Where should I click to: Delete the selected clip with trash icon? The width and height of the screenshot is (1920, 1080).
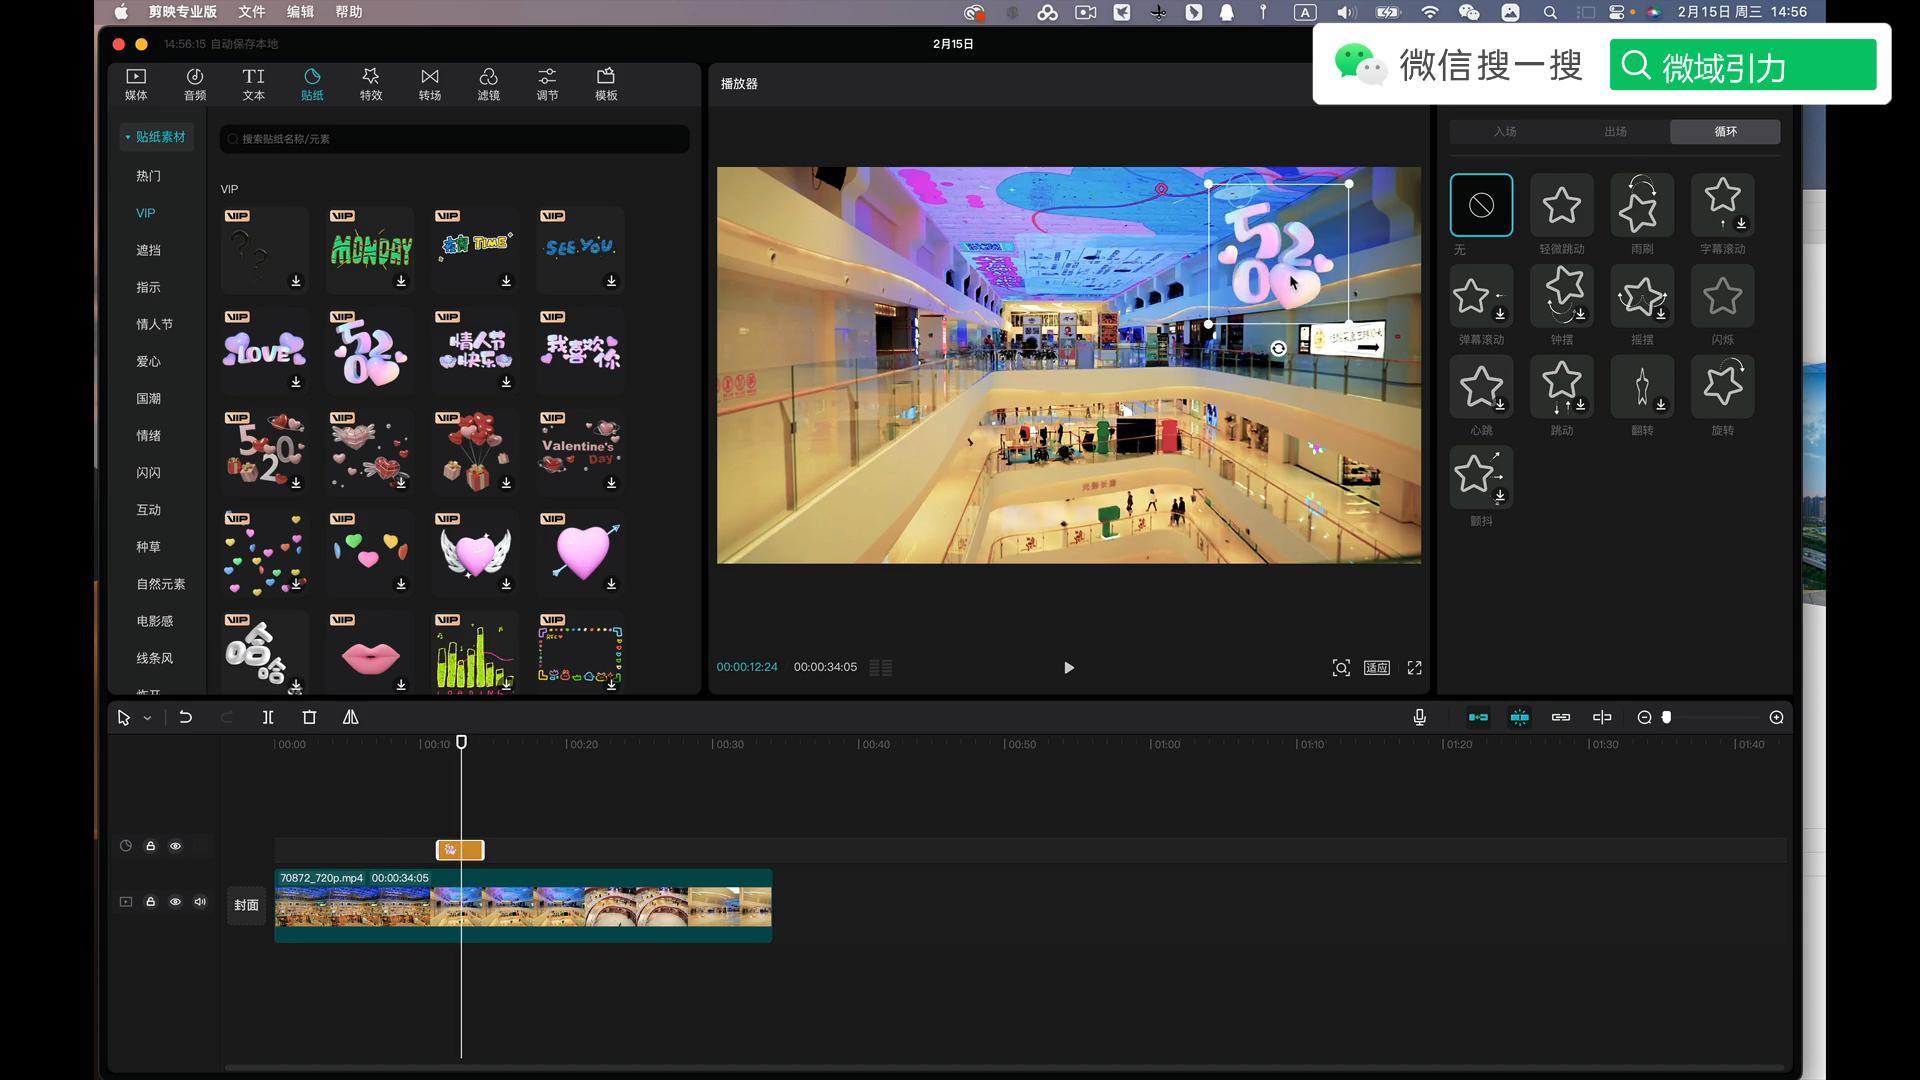309,717
